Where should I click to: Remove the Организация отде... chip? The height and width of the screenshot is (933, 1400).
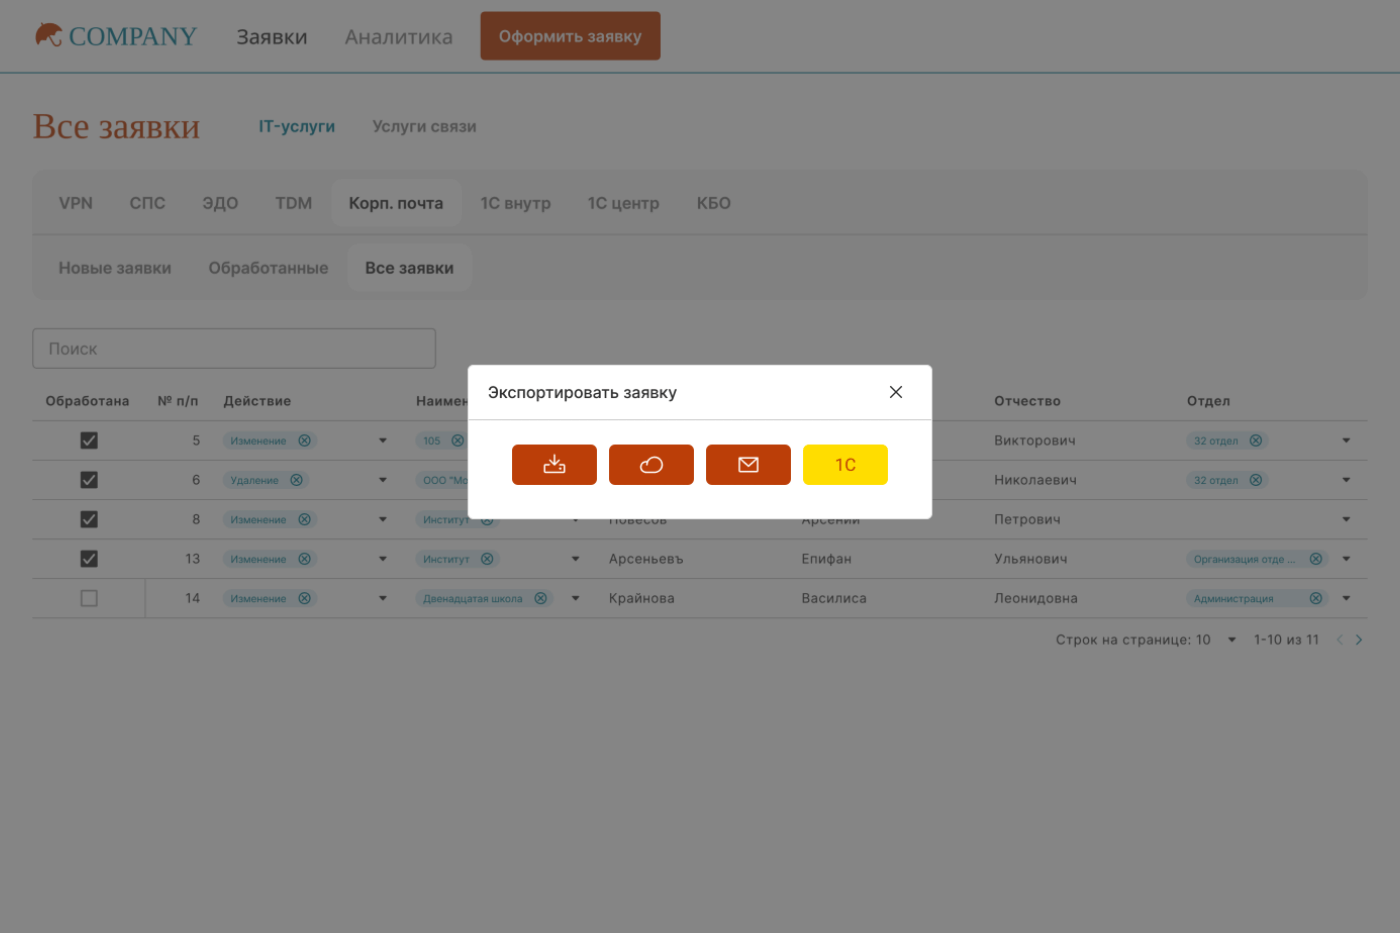point(1316,559)
